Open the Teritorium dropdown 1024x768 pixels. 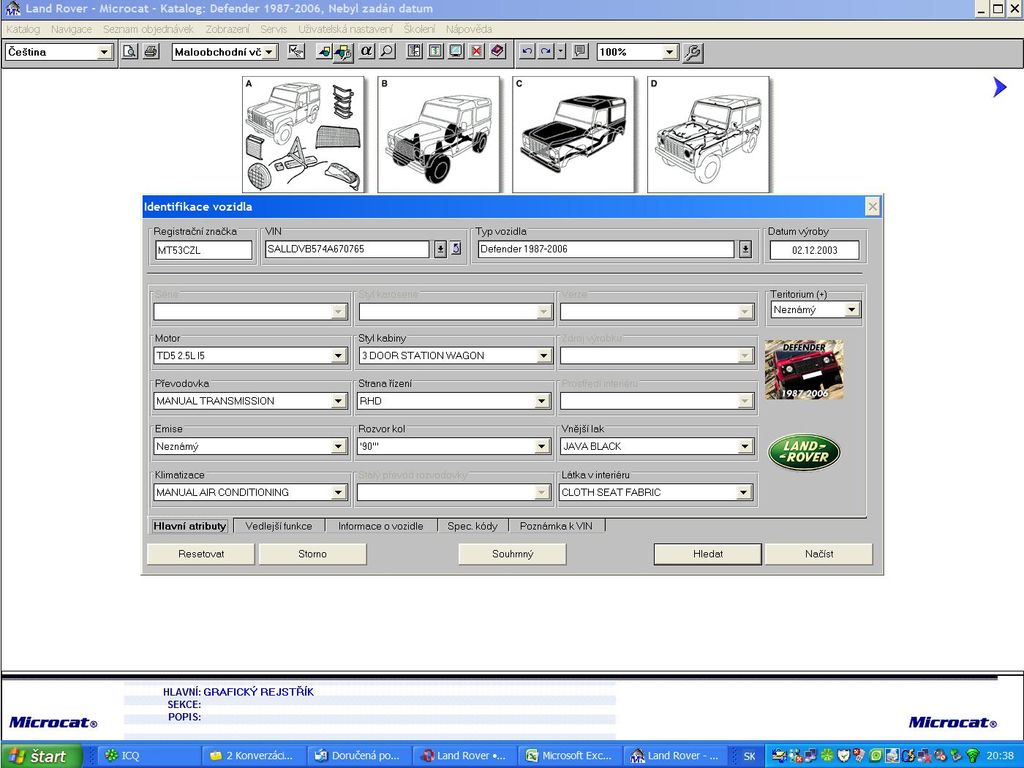pyautogui.click(x=851, y=310)
